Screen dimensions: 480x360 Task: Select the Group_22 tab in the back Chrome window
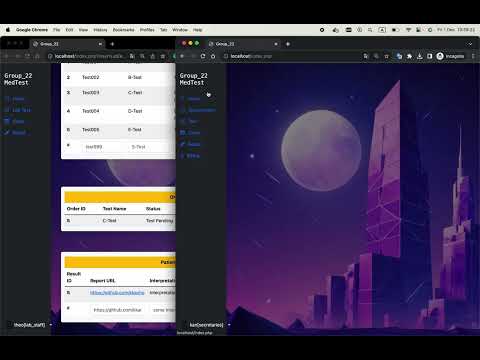point(67,44)
